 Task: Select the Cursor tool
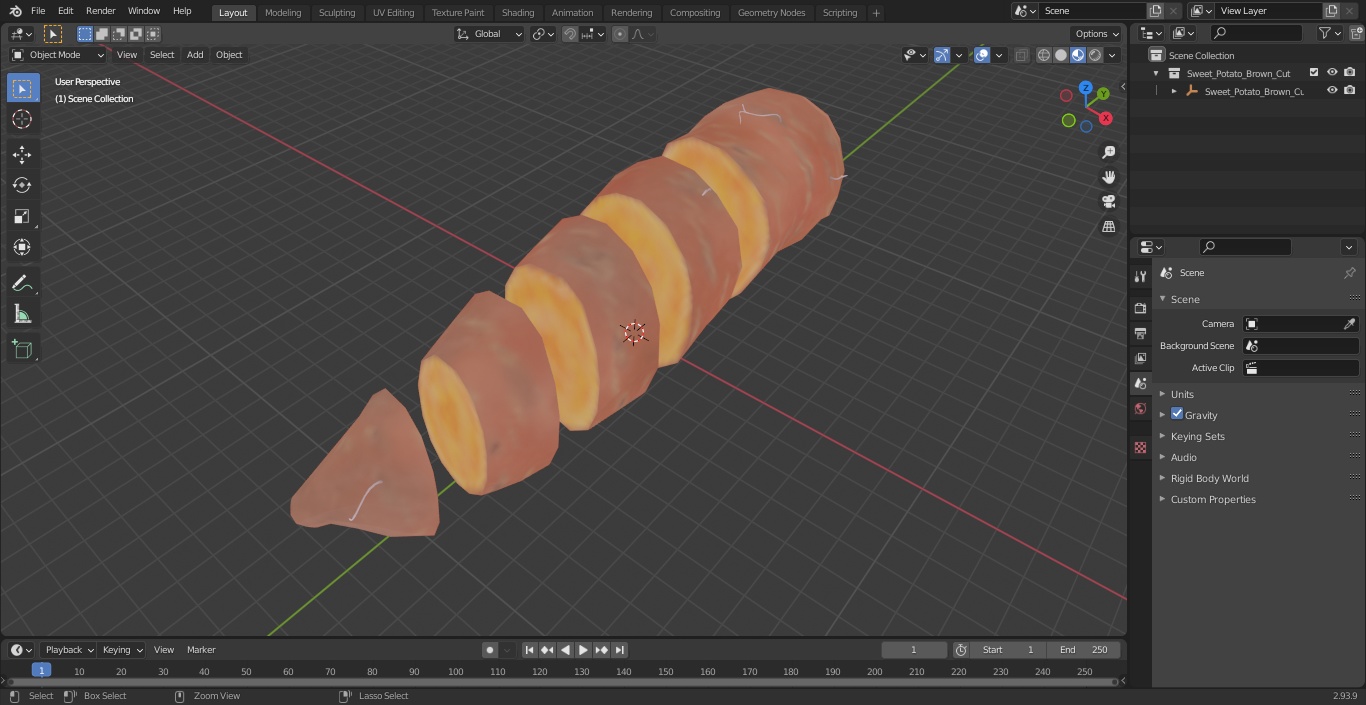click(22, 119)
